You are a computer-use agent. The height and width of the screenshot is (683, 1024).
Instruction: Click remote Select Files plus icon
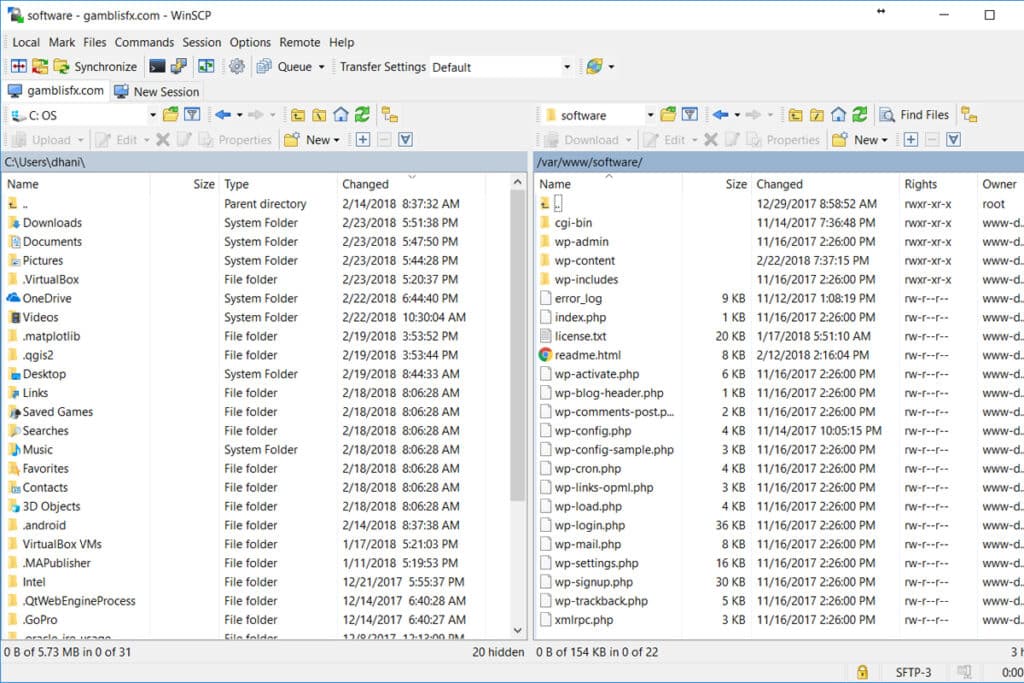[911, 140]
